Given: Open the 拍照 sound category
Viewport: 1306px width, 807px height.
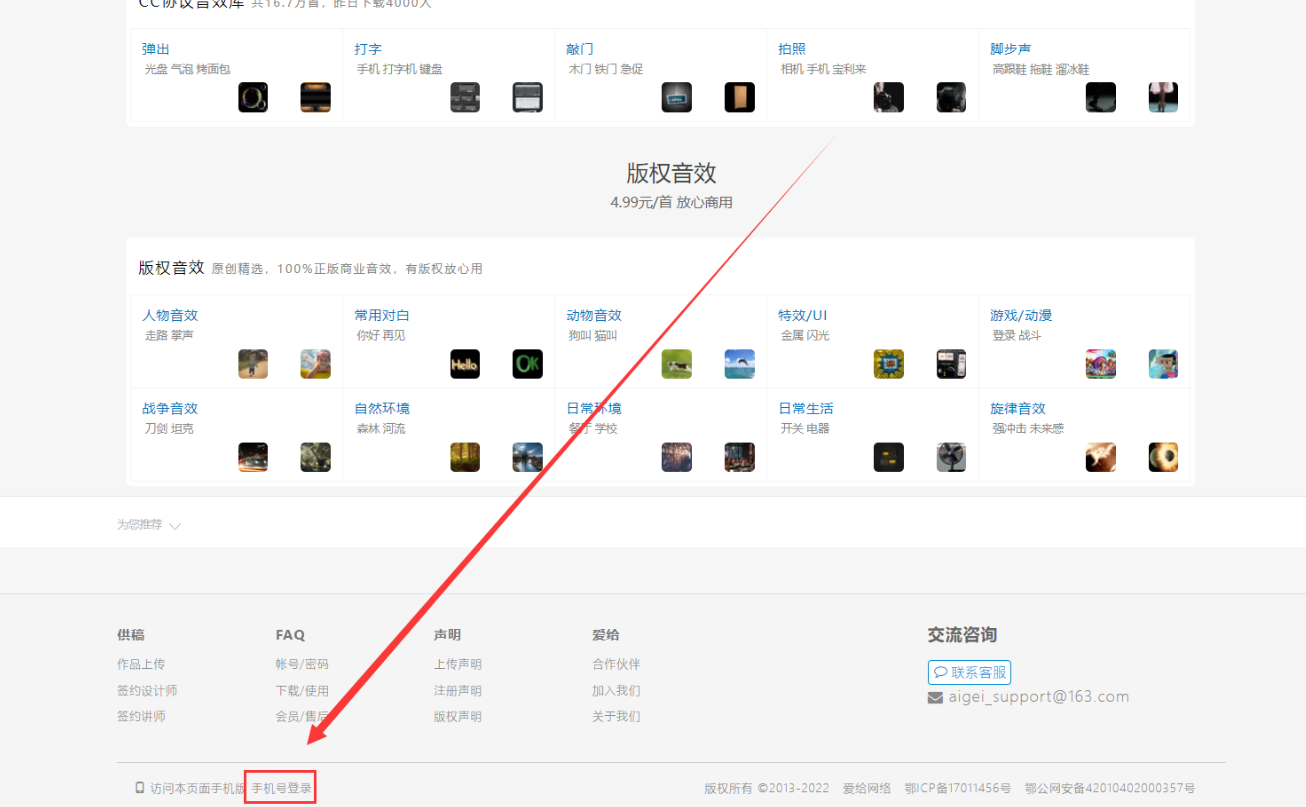Looking at the screenshot, I should pos(792,49).
